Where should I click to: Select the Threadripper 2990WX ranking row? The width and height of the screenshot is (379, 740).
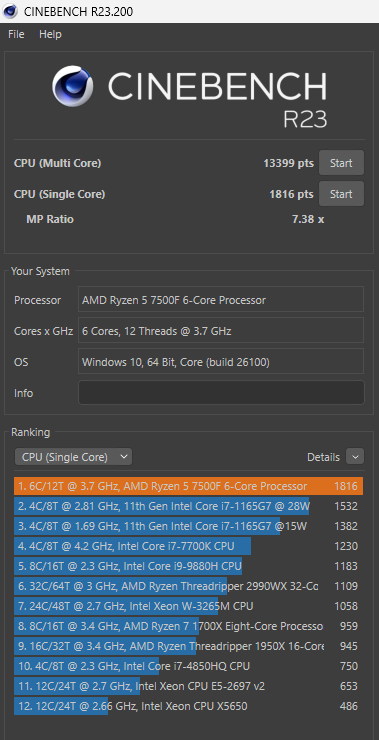pos(189,586)
